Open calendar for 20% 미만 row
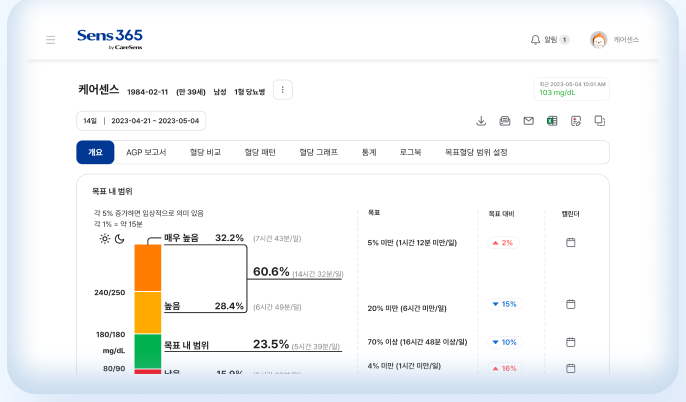The image size is (686, 402). point(570,304)
